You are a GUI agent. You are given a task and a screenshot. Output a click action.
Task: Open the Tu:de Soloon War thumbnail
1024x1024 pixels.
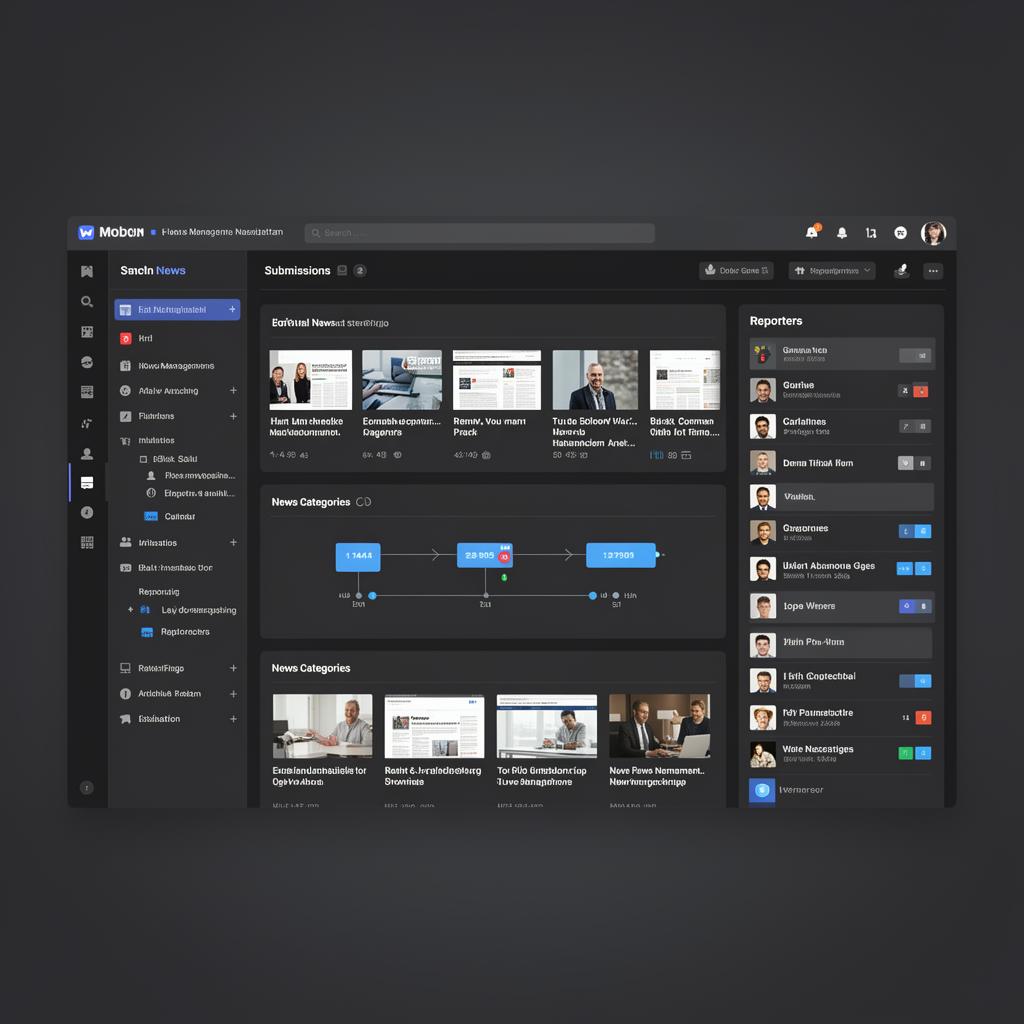tap(595, 379)
